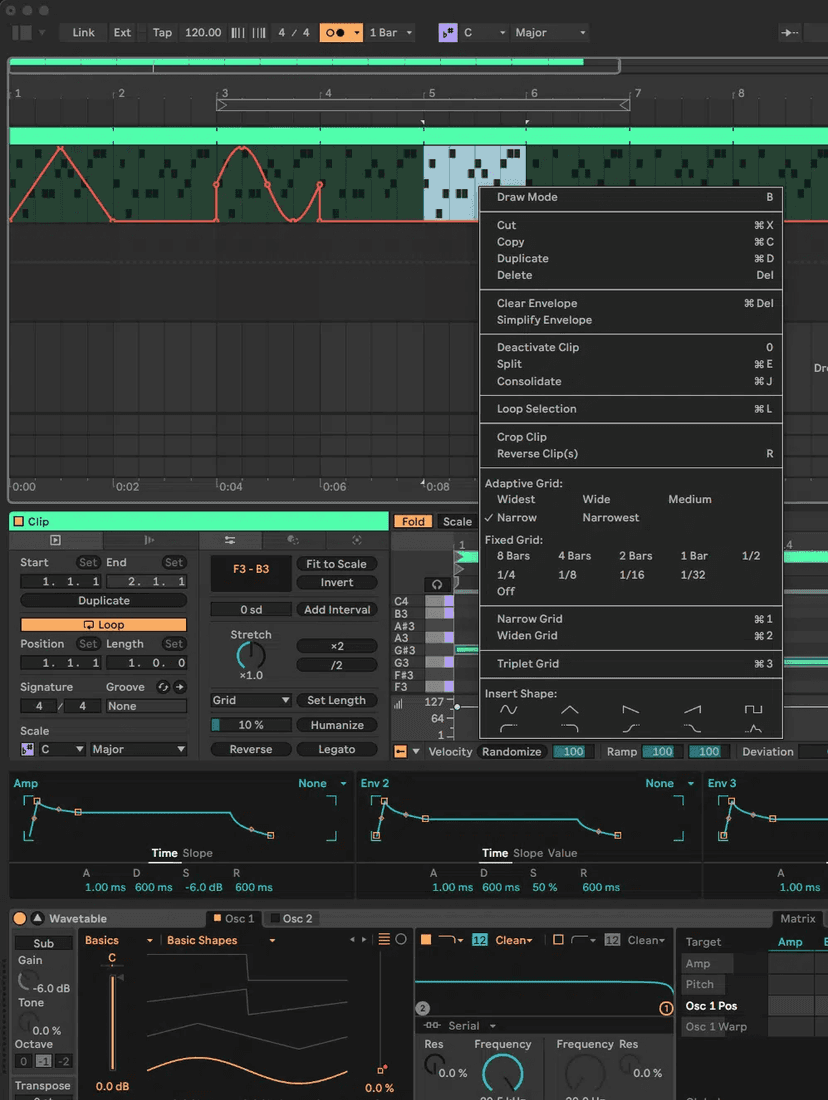This screenshot has height=1100, width=828.
Task: Insert the downward sawtooth shape
Action: 631,710
